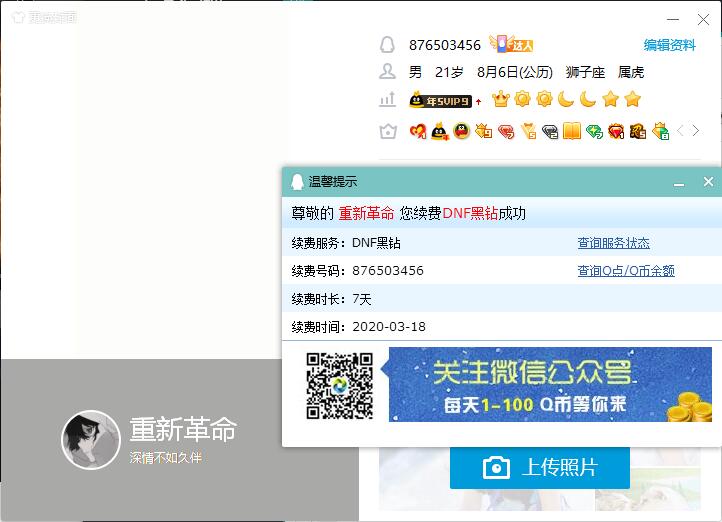This screenshot has width=722, height=522.
Task: Close the profile window
Action: [703, 19]
